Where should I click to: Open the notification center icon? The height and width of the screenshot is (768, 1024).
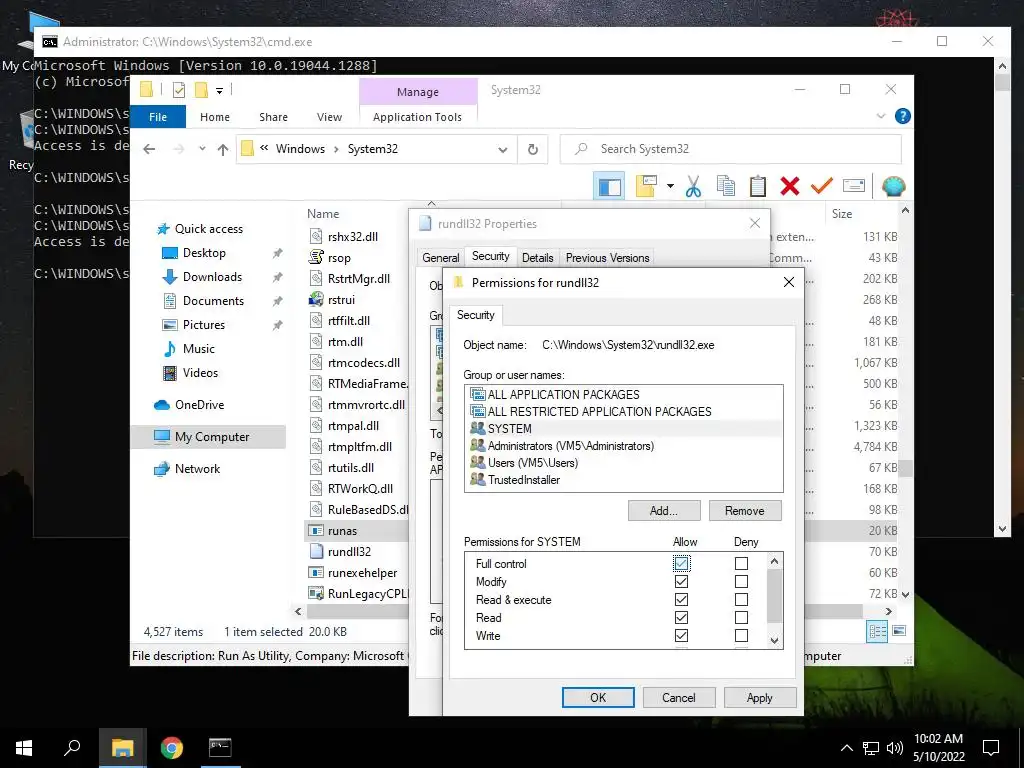tap(991, 748)
